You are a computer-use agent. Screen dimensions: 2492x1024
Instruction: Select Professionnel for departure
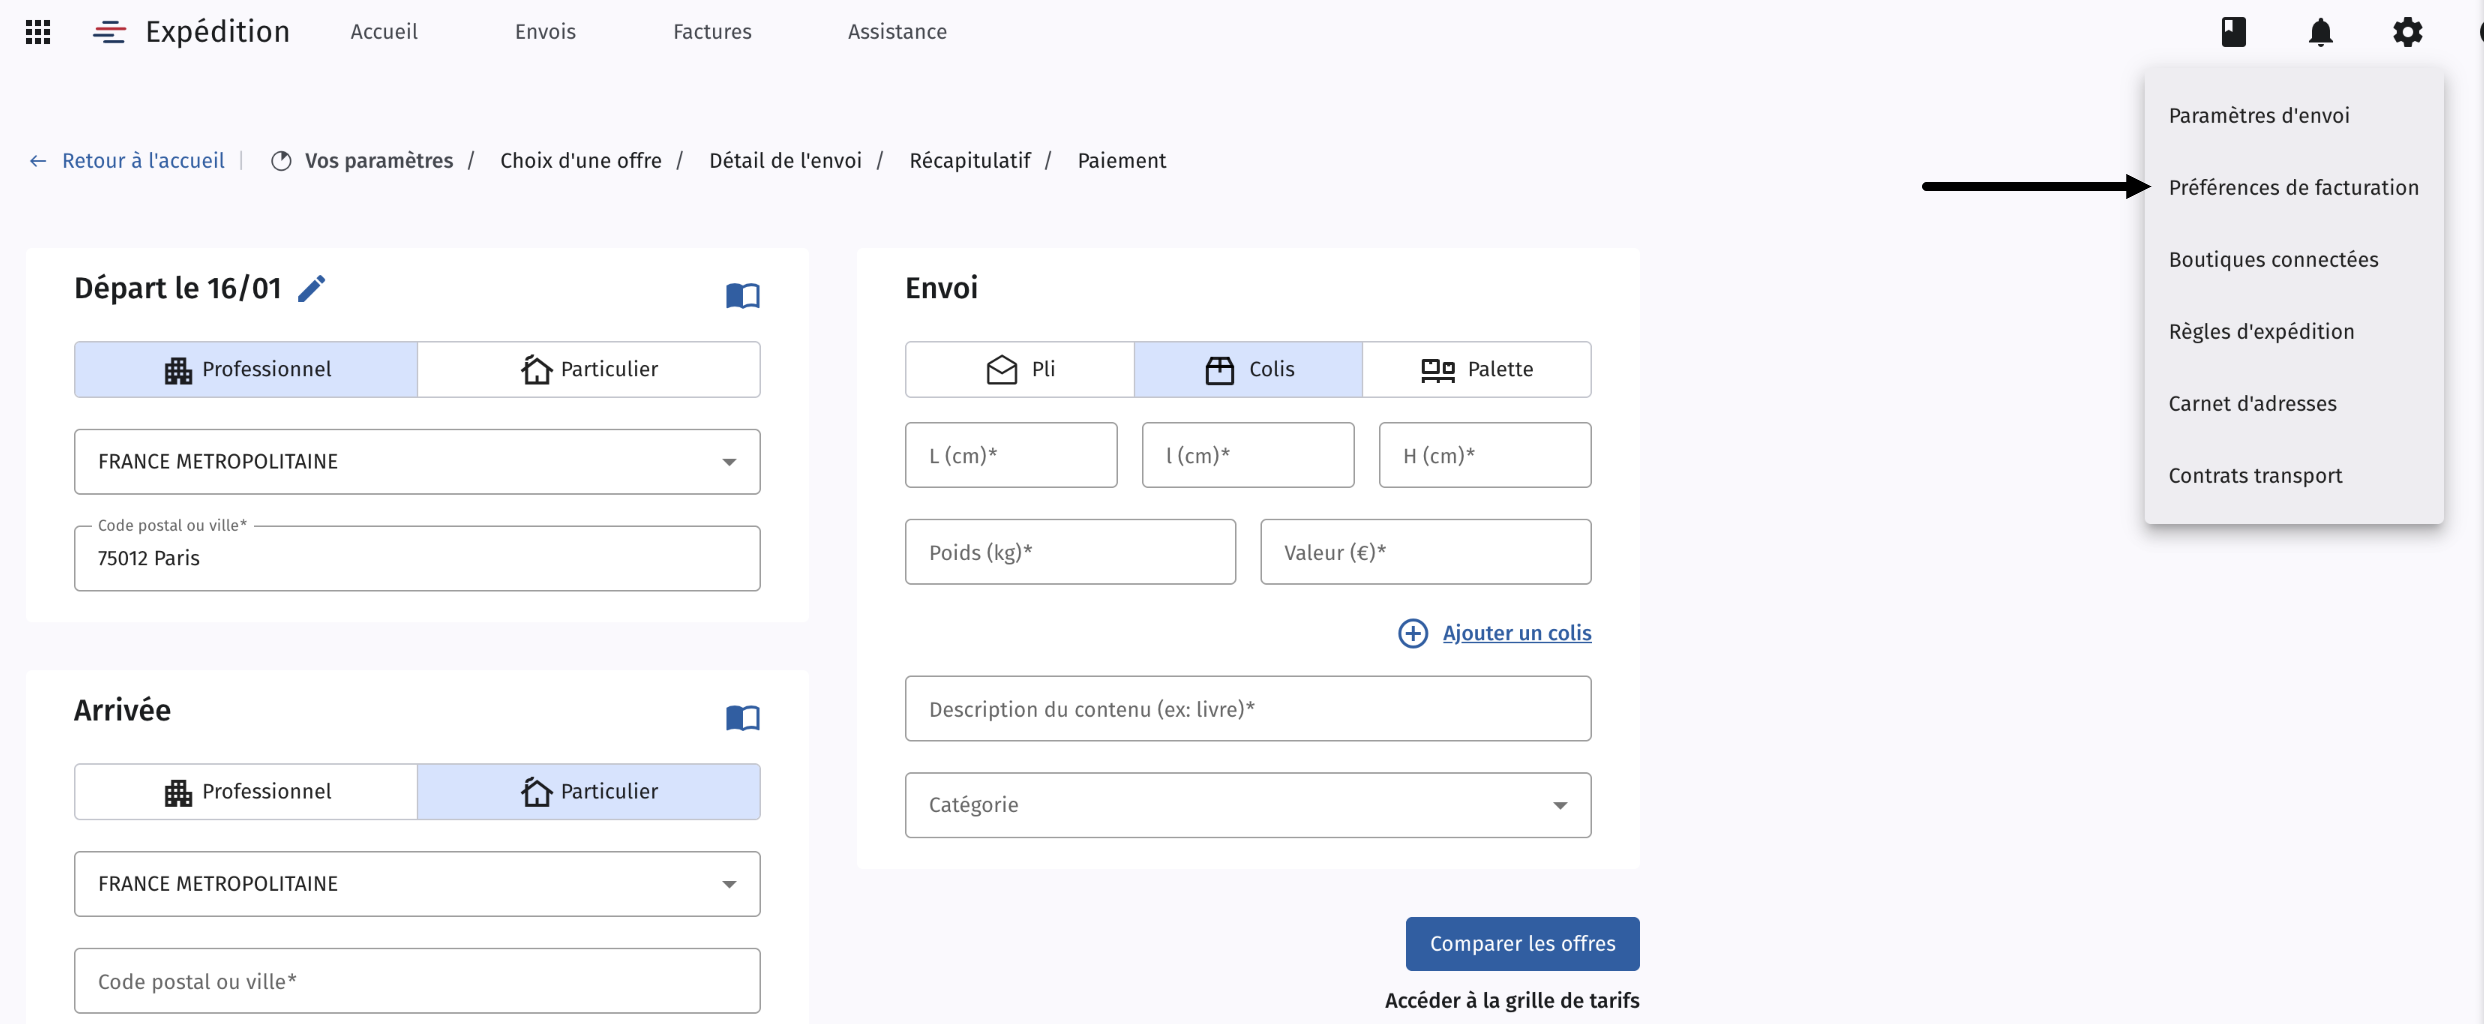[246, 369]
